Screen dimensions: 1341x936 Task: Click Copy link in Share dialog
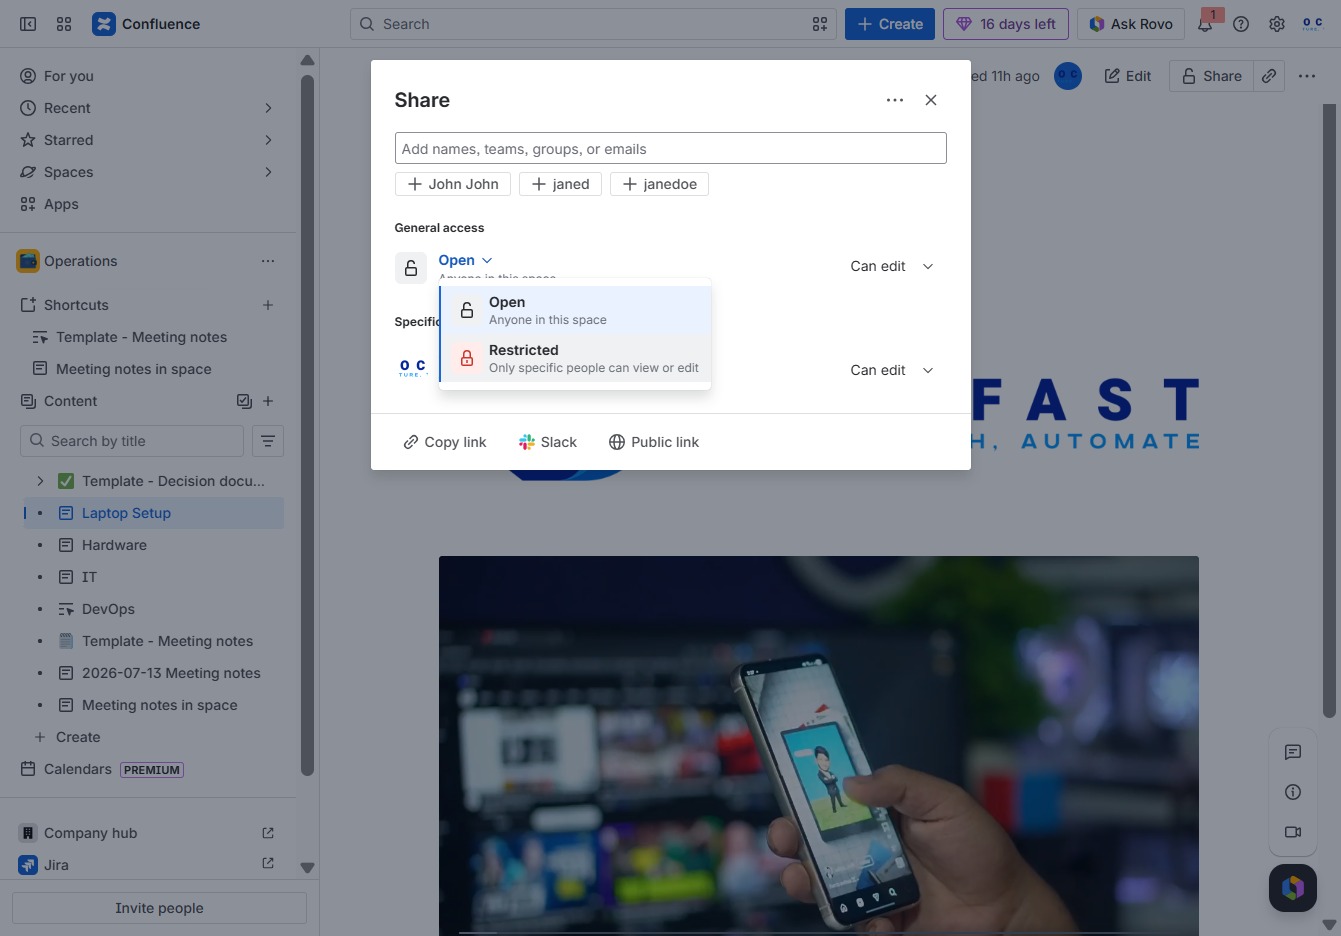(444, 442)
